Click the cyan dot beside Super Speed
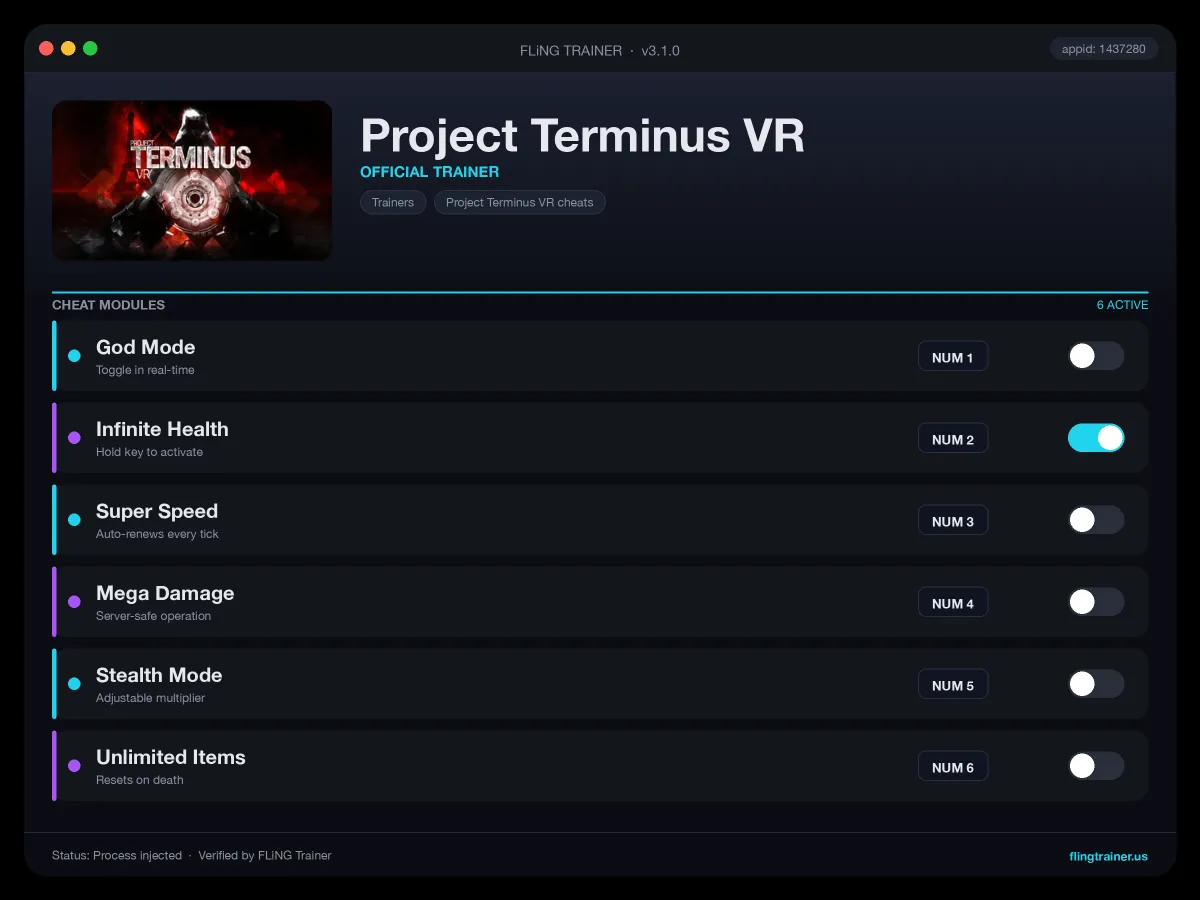The width and height of the screenshot is (1200, 900). (x=74, y=520)
